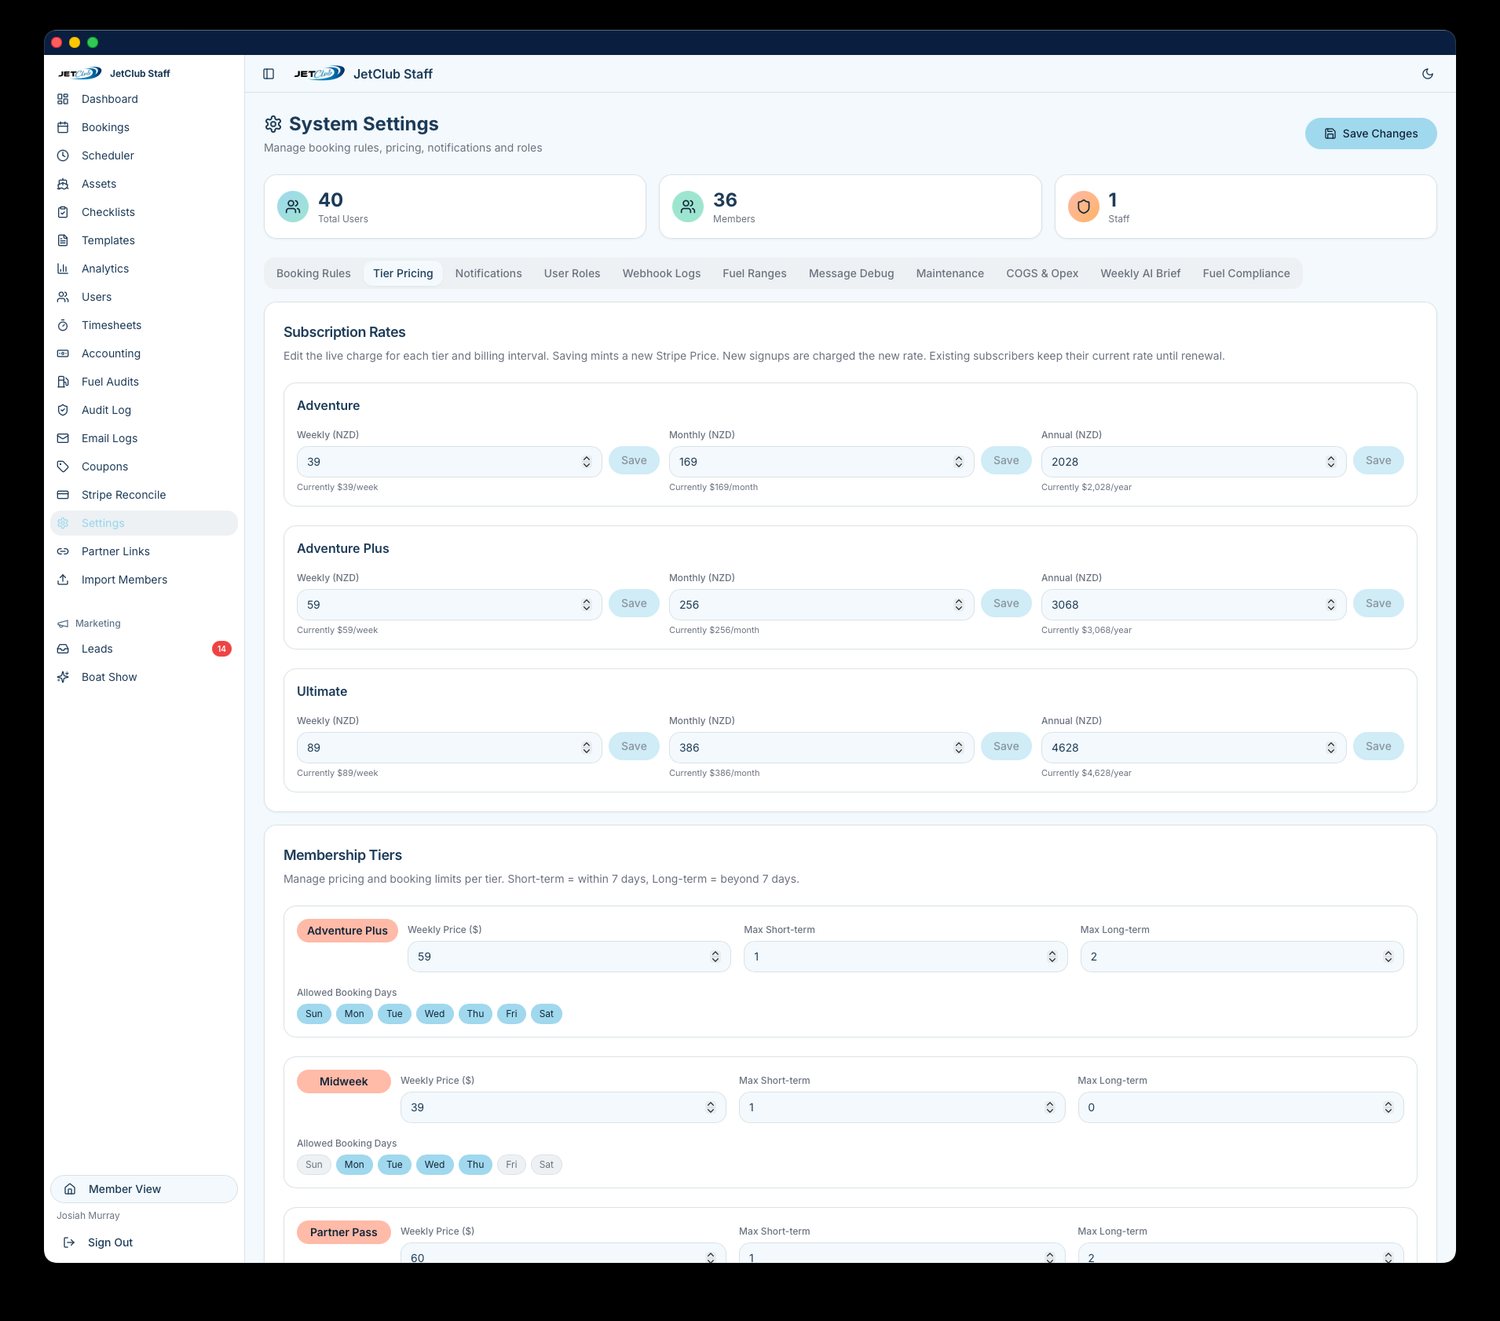Click stepper on Midweek Weekly Price
Image resolution: width=1500 pixels, height=1321 pixels.
pos(710,1108)
